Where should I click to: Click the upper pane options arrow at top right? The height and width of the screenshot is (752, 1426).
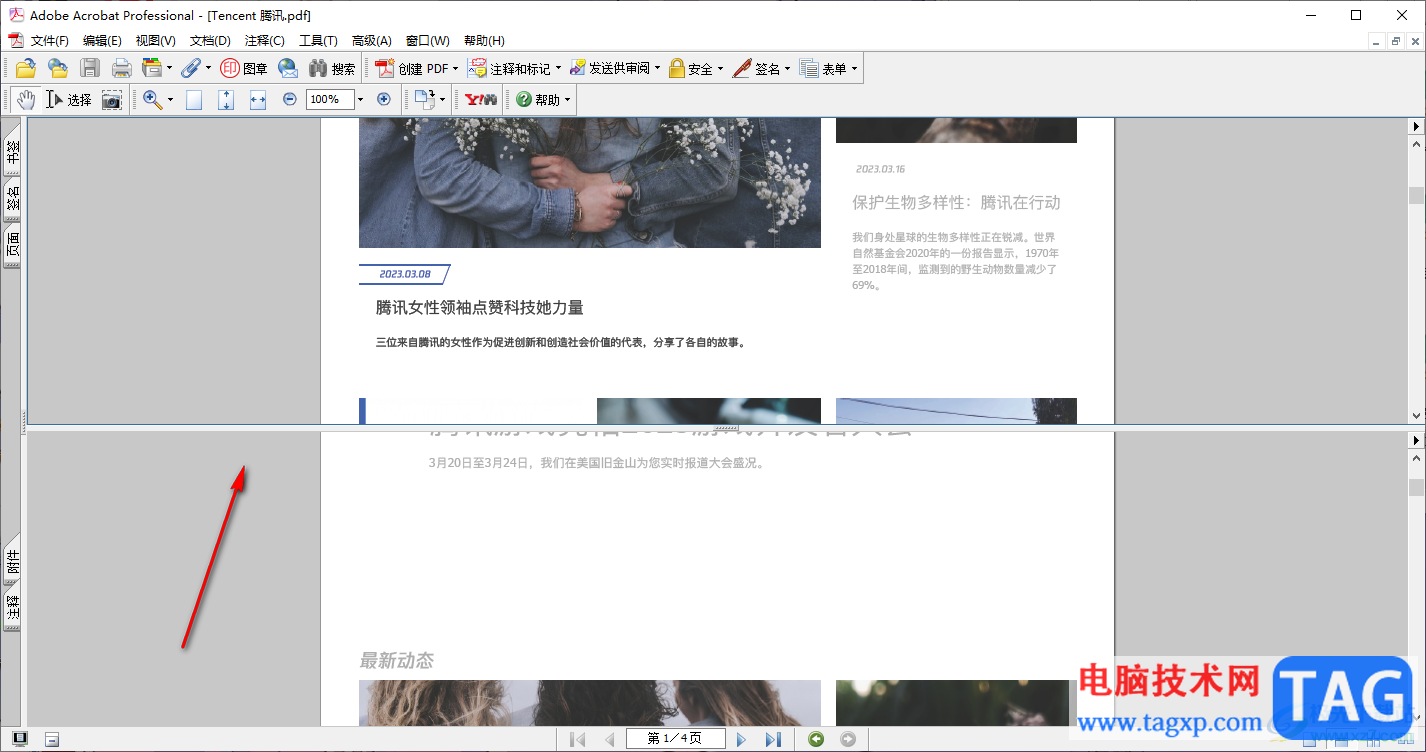tap(1416, 126)
